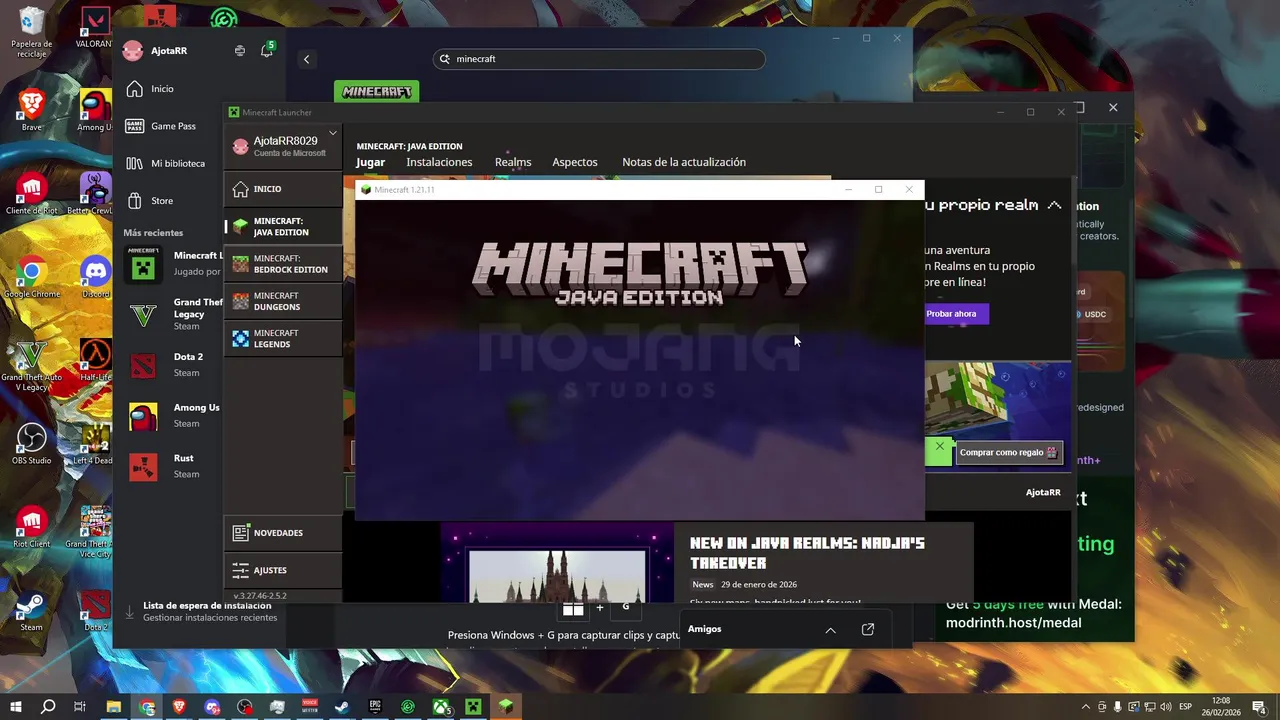The width and height of the screenshot is (1280, 720).
Task: Select Minecraft: Java Edition in launcher sidebar
Action: click(284, 227)
